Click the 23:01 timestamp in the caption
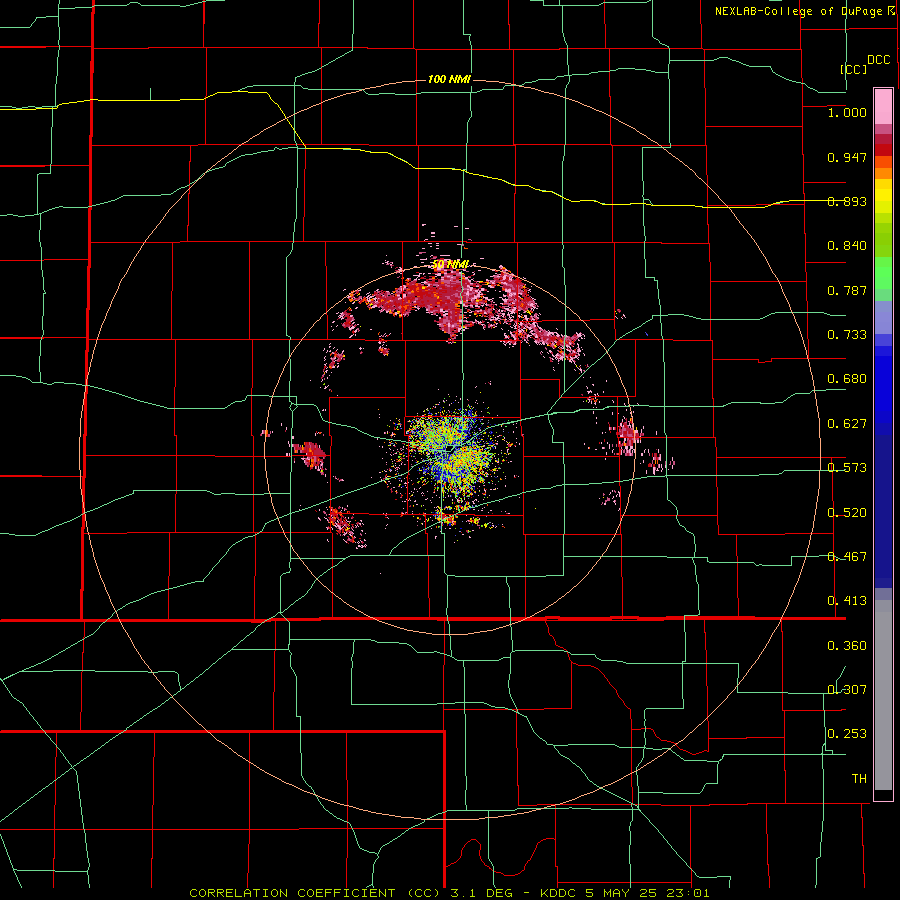 688,893
